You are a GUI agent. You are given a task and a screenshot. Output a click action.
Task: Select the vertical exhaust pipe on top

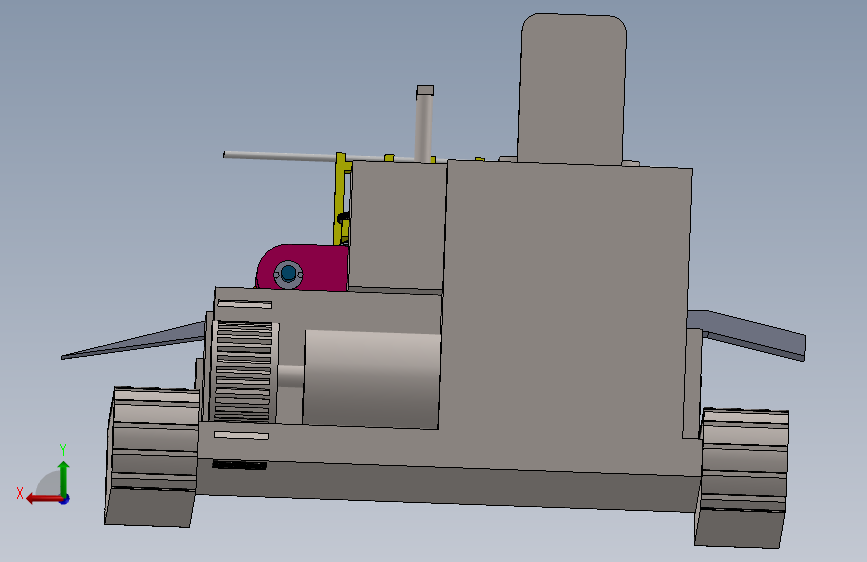[424, 123]
